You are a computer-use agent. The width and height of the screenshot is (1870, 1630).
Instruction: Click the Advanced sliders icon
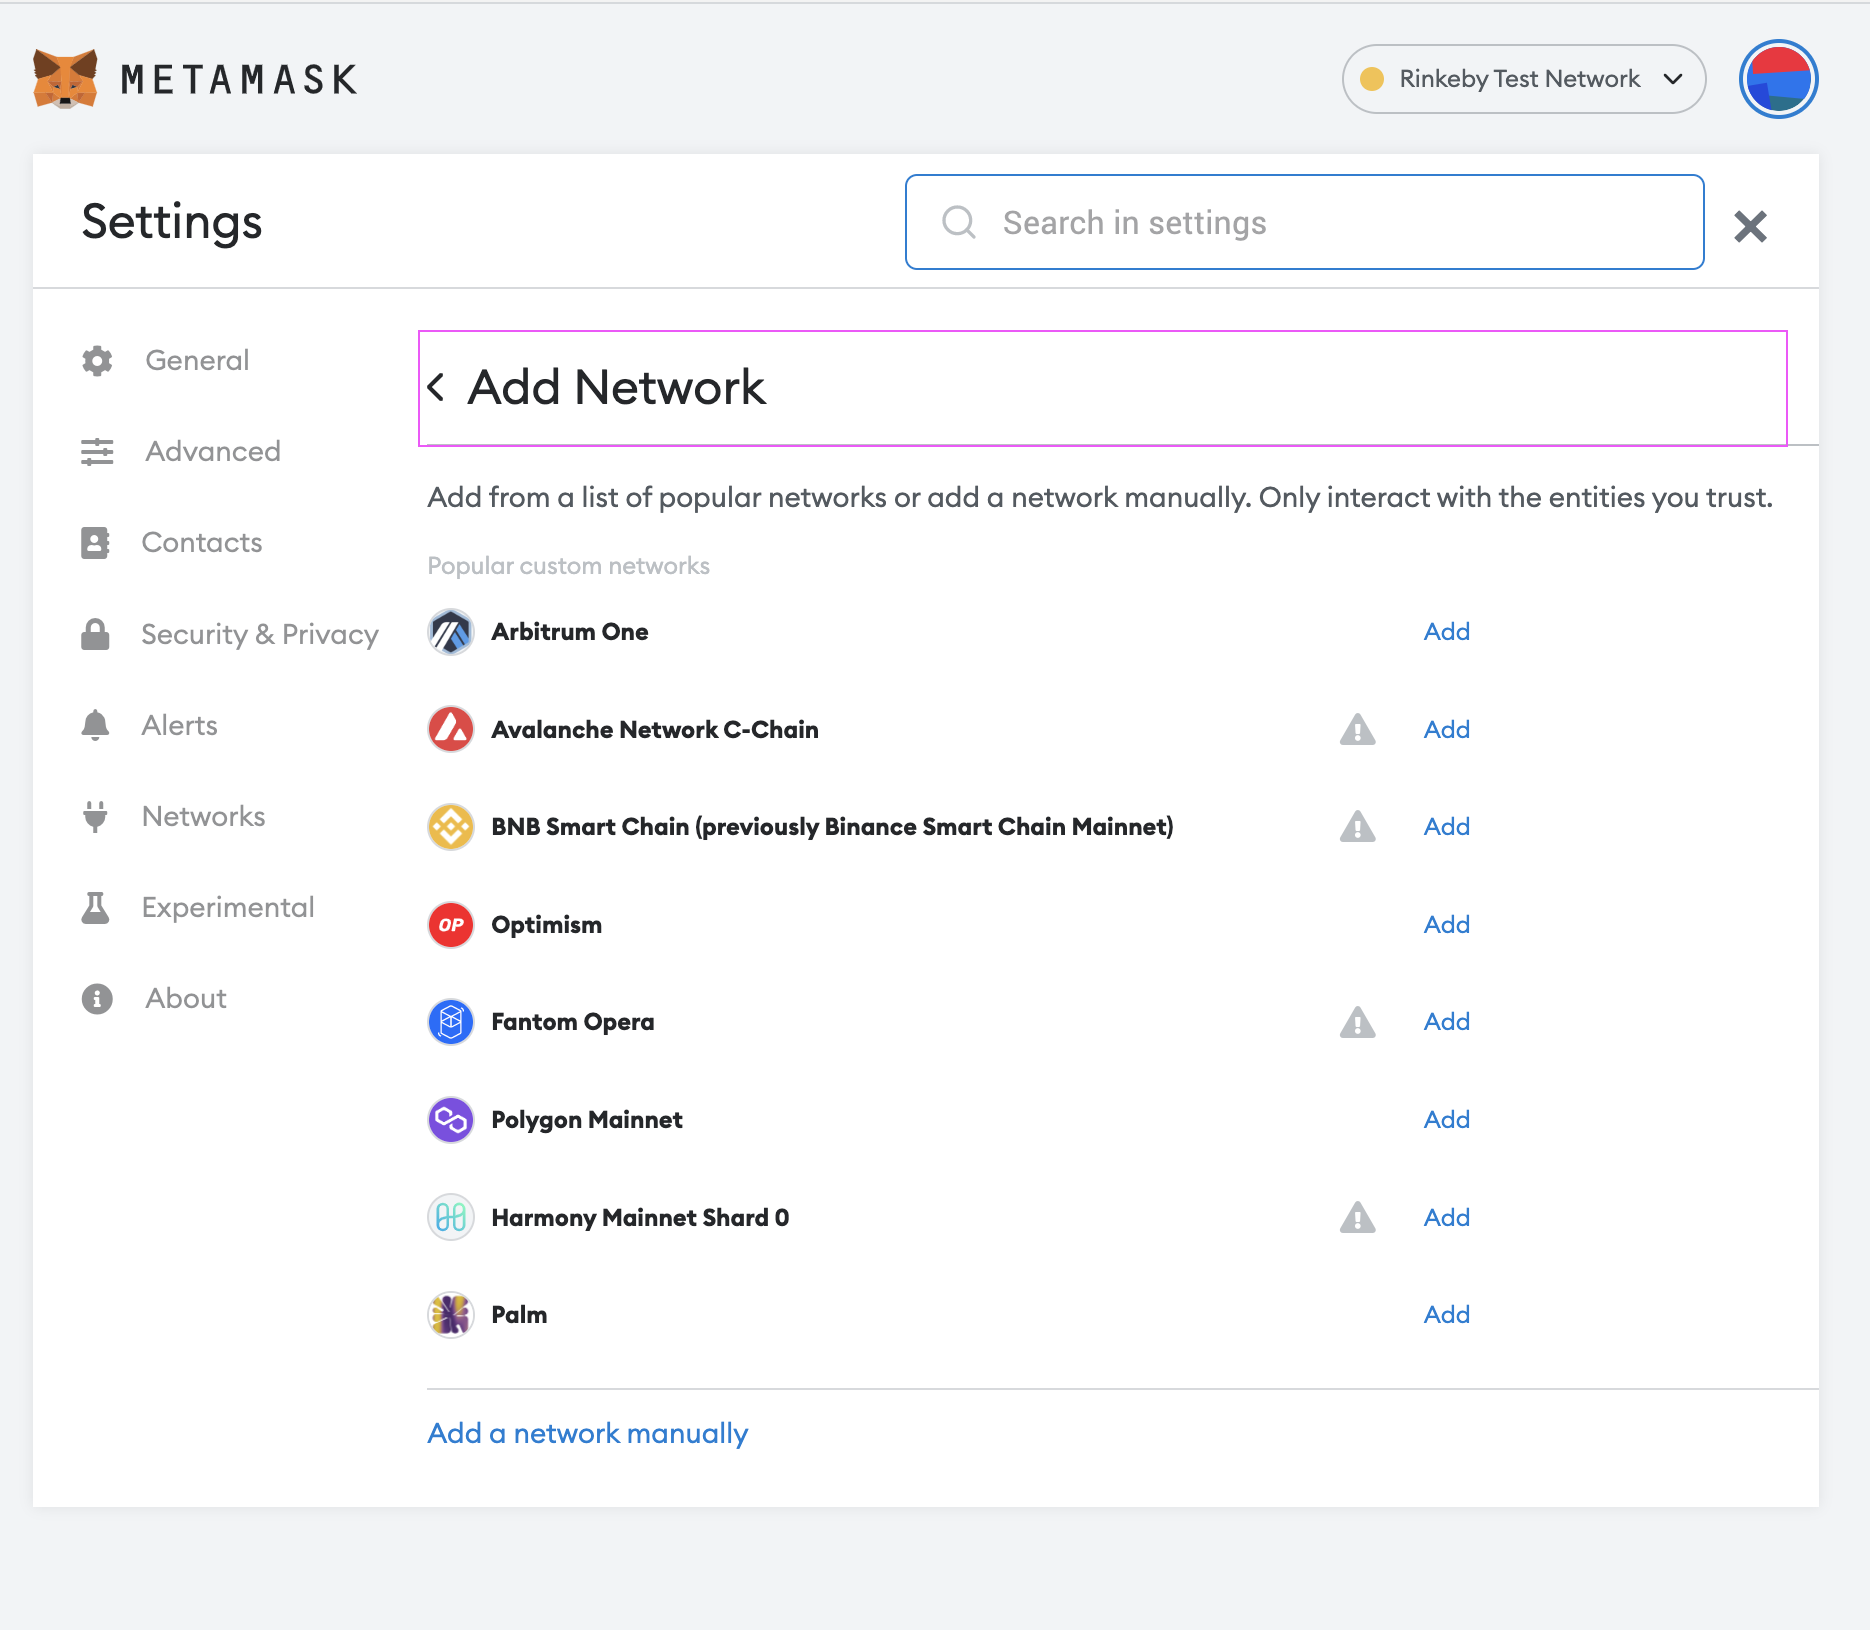[x=97, y=452]
